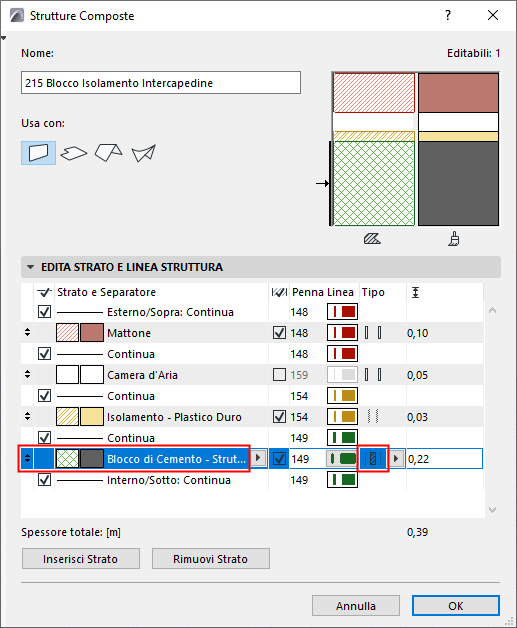Click the small arrow at dialog top-left
This screenshot has height=628, width=517.
point(3,38)
